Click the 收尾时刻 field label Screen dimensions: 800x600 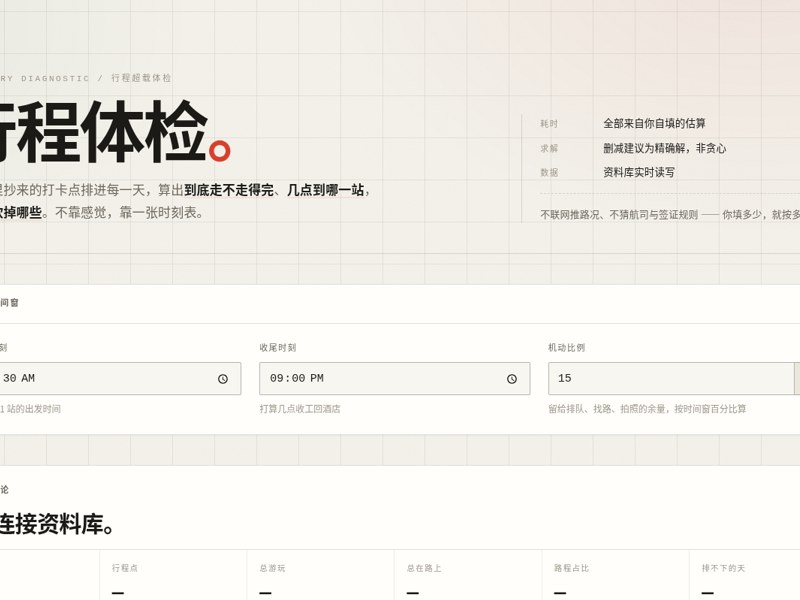[x=278, y=347]
